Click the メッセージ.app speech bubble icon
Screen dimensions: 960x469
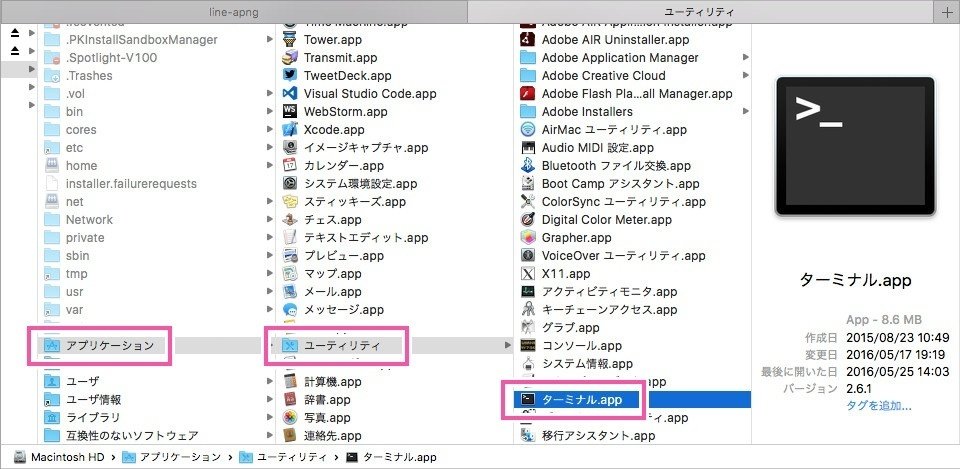290,310
